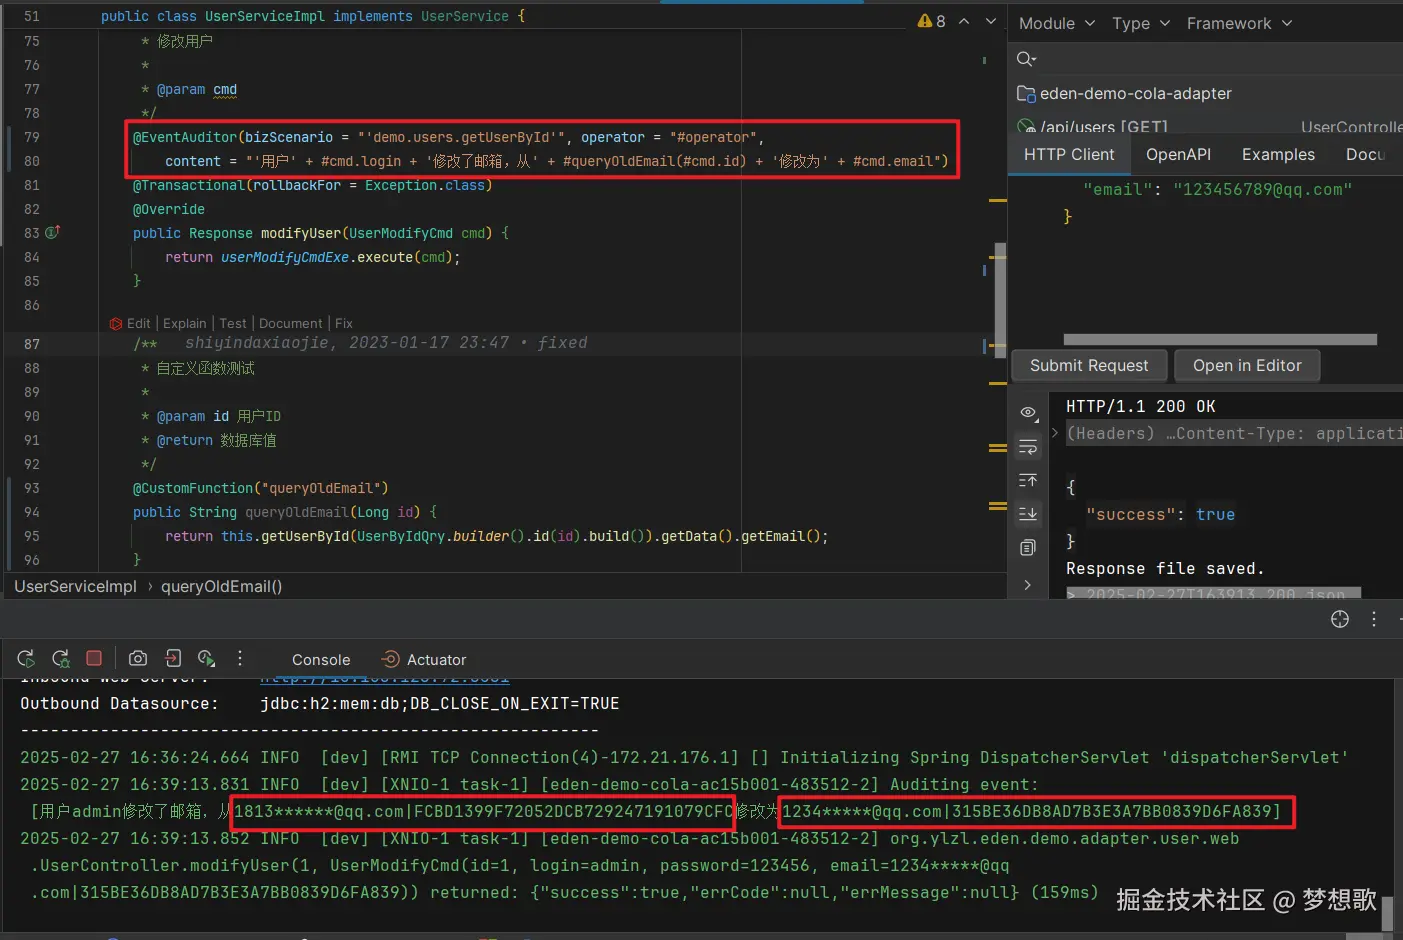Click the Open in Editor button
The height and width of the screenshot is (940, 1403).
[1247, 365]
